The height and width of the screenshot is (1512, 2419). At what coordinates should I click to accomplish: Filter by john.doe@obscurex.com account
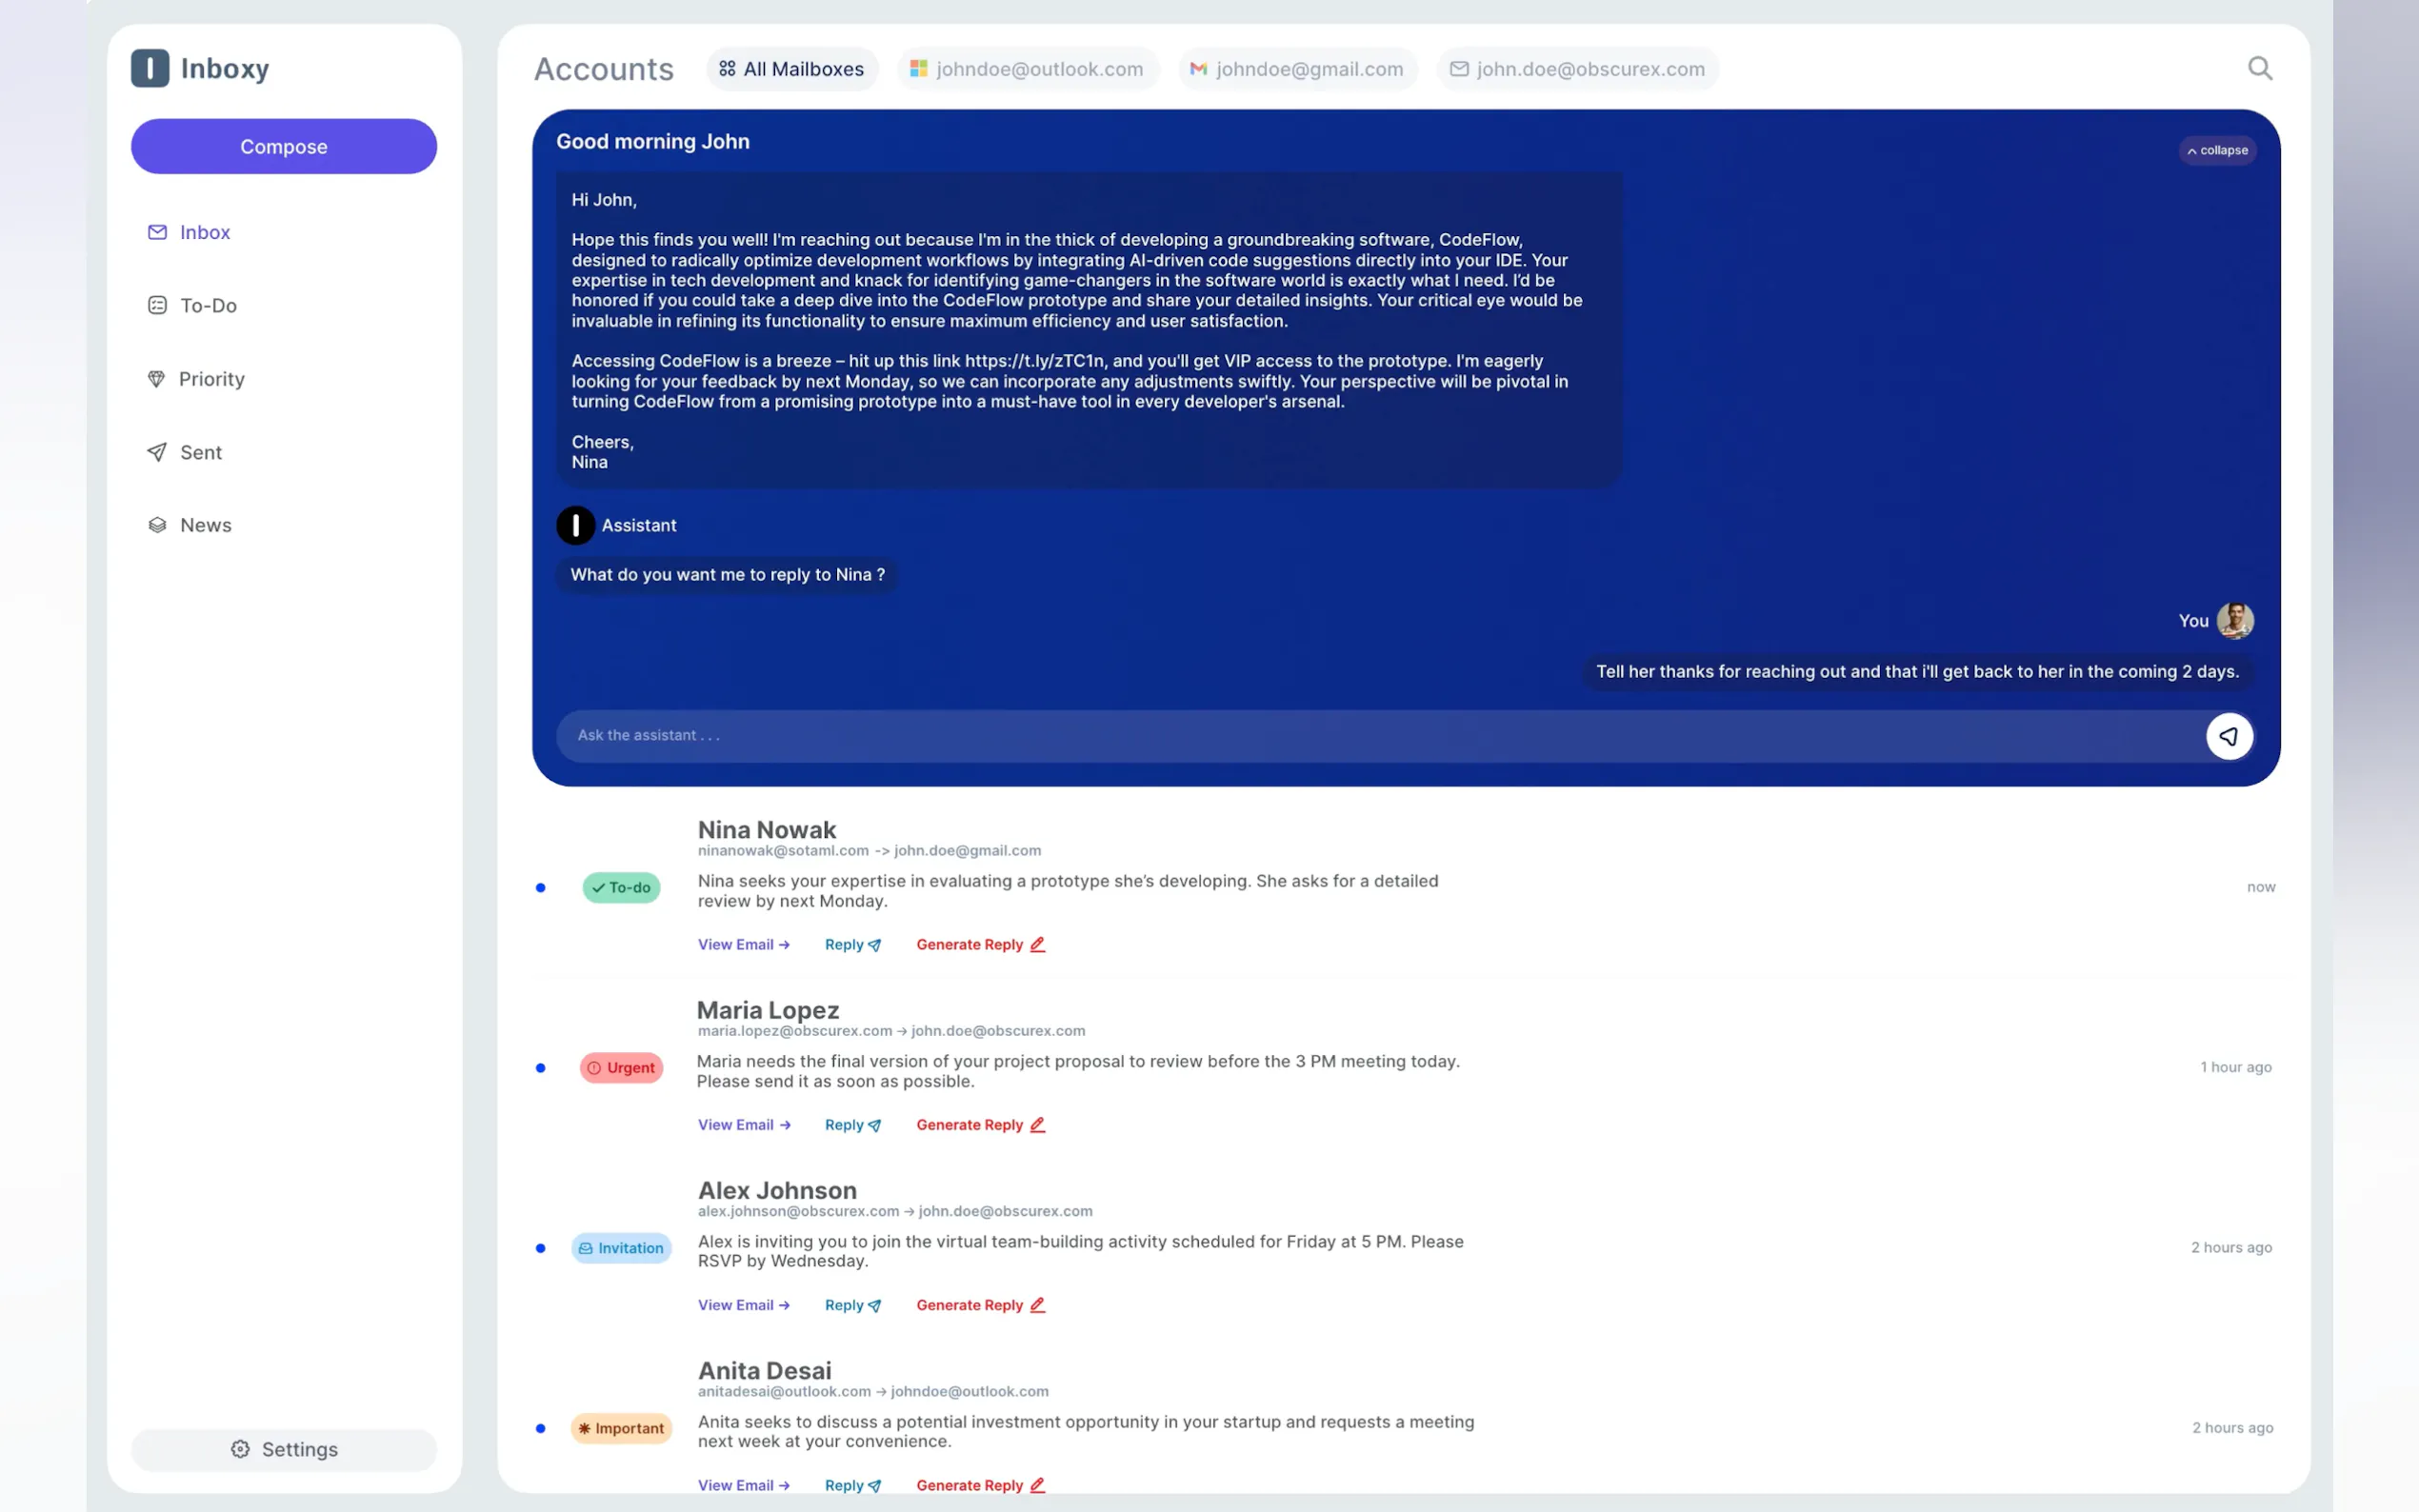[x=1577, y=69]
